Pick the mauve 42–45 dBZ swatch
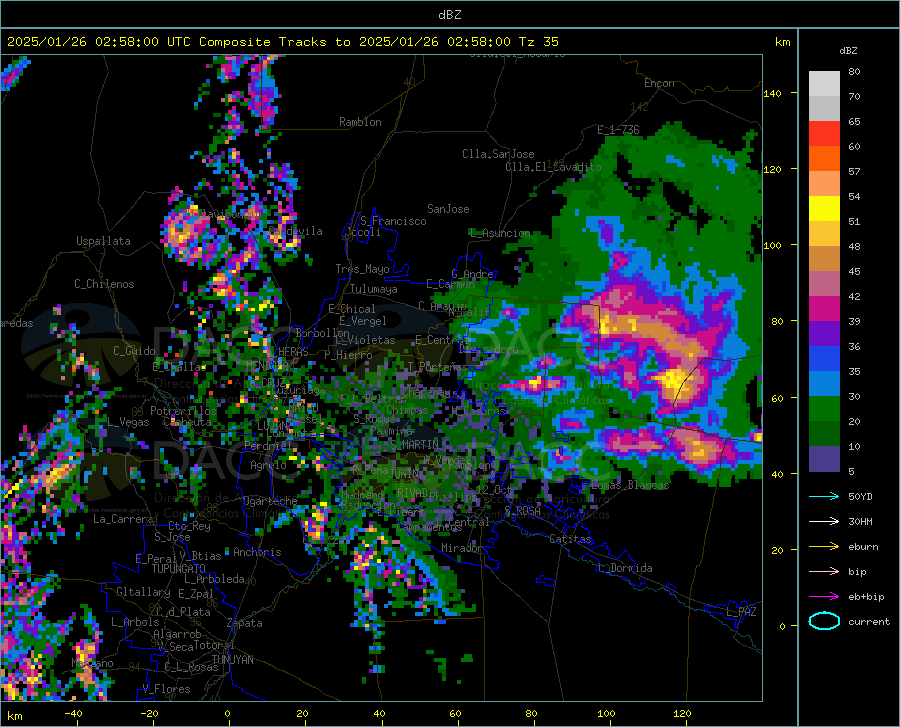This screenshot has height=727, width=900. point(824,284)
